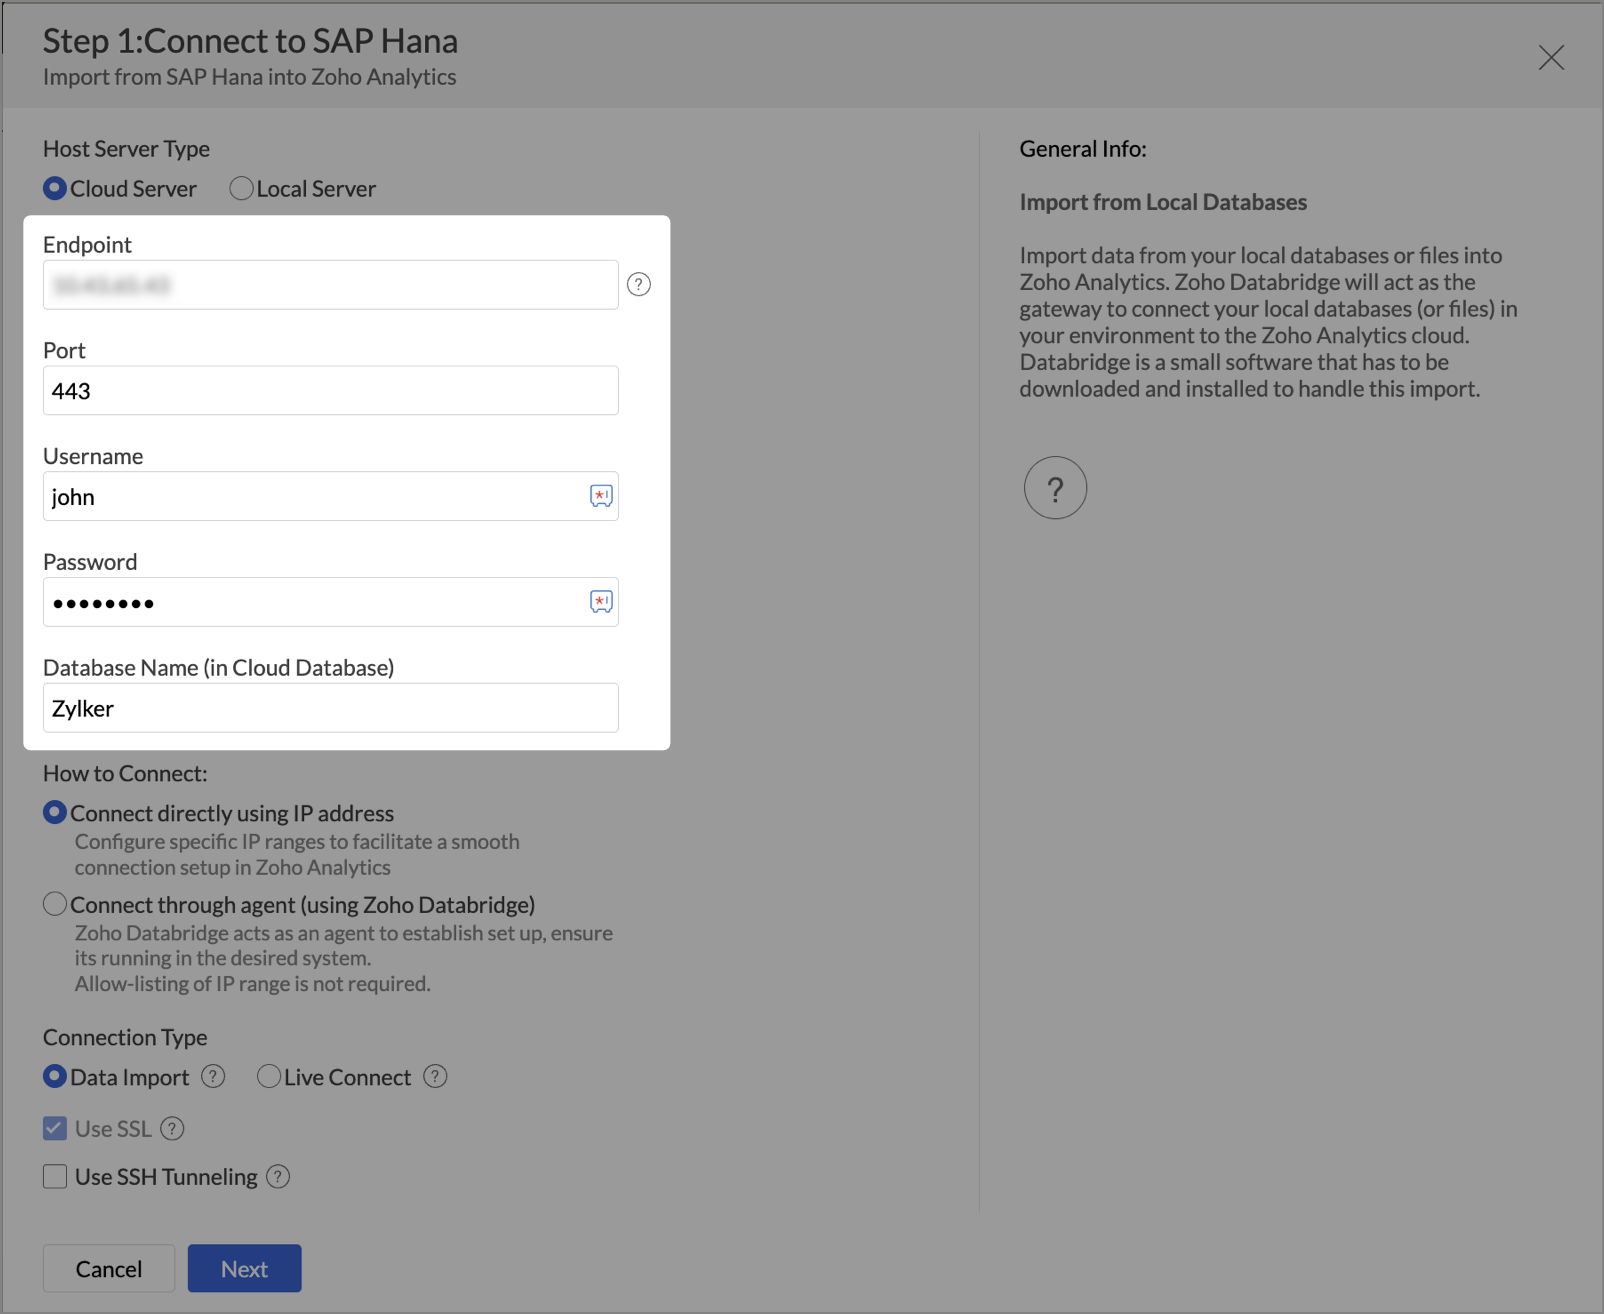Click the Cancel button

click(109, 1269)
